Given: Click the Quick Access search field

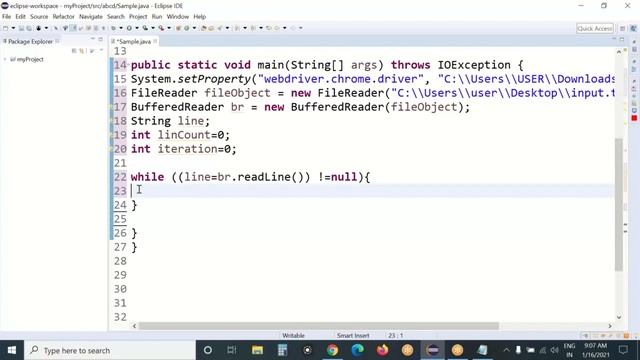Looking at the screenshot, I should pos(595,28).
